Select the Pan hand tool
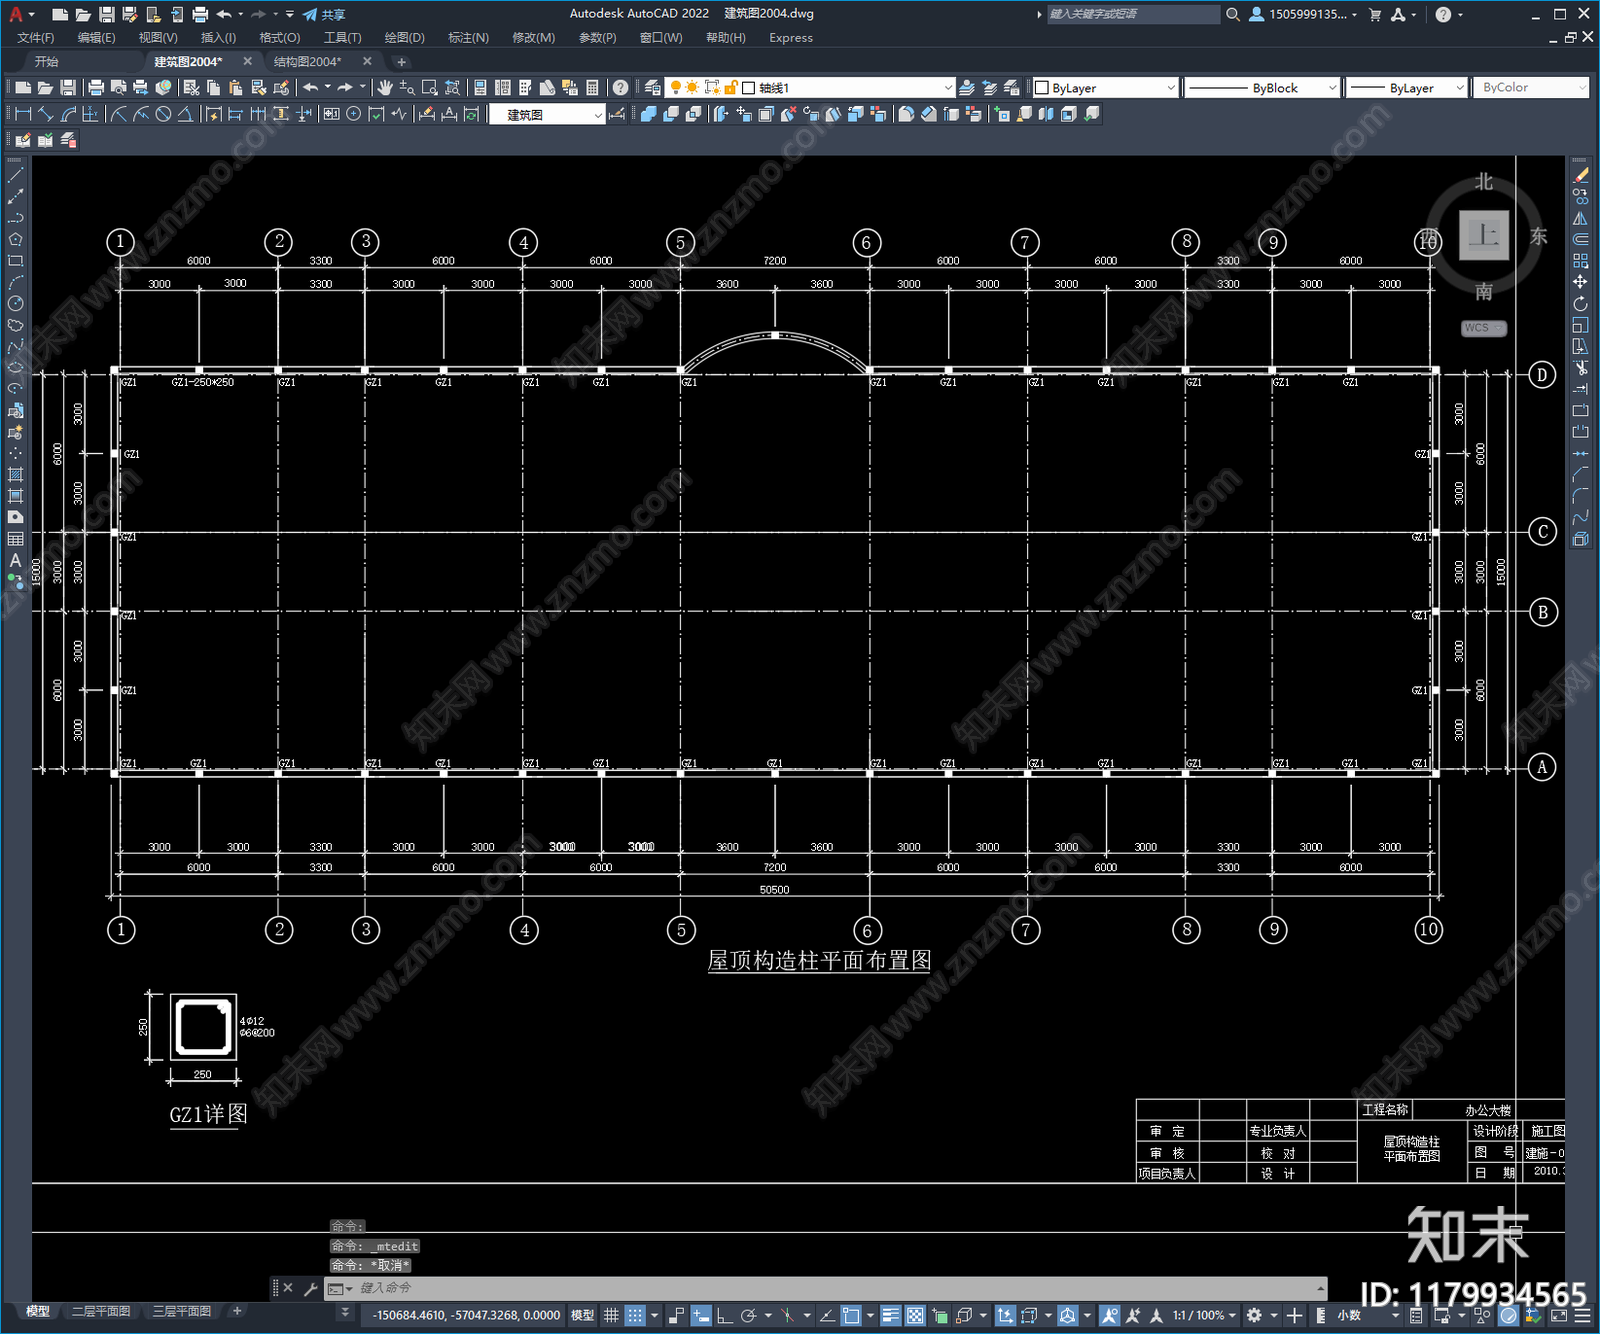 [x=385, y=88]
